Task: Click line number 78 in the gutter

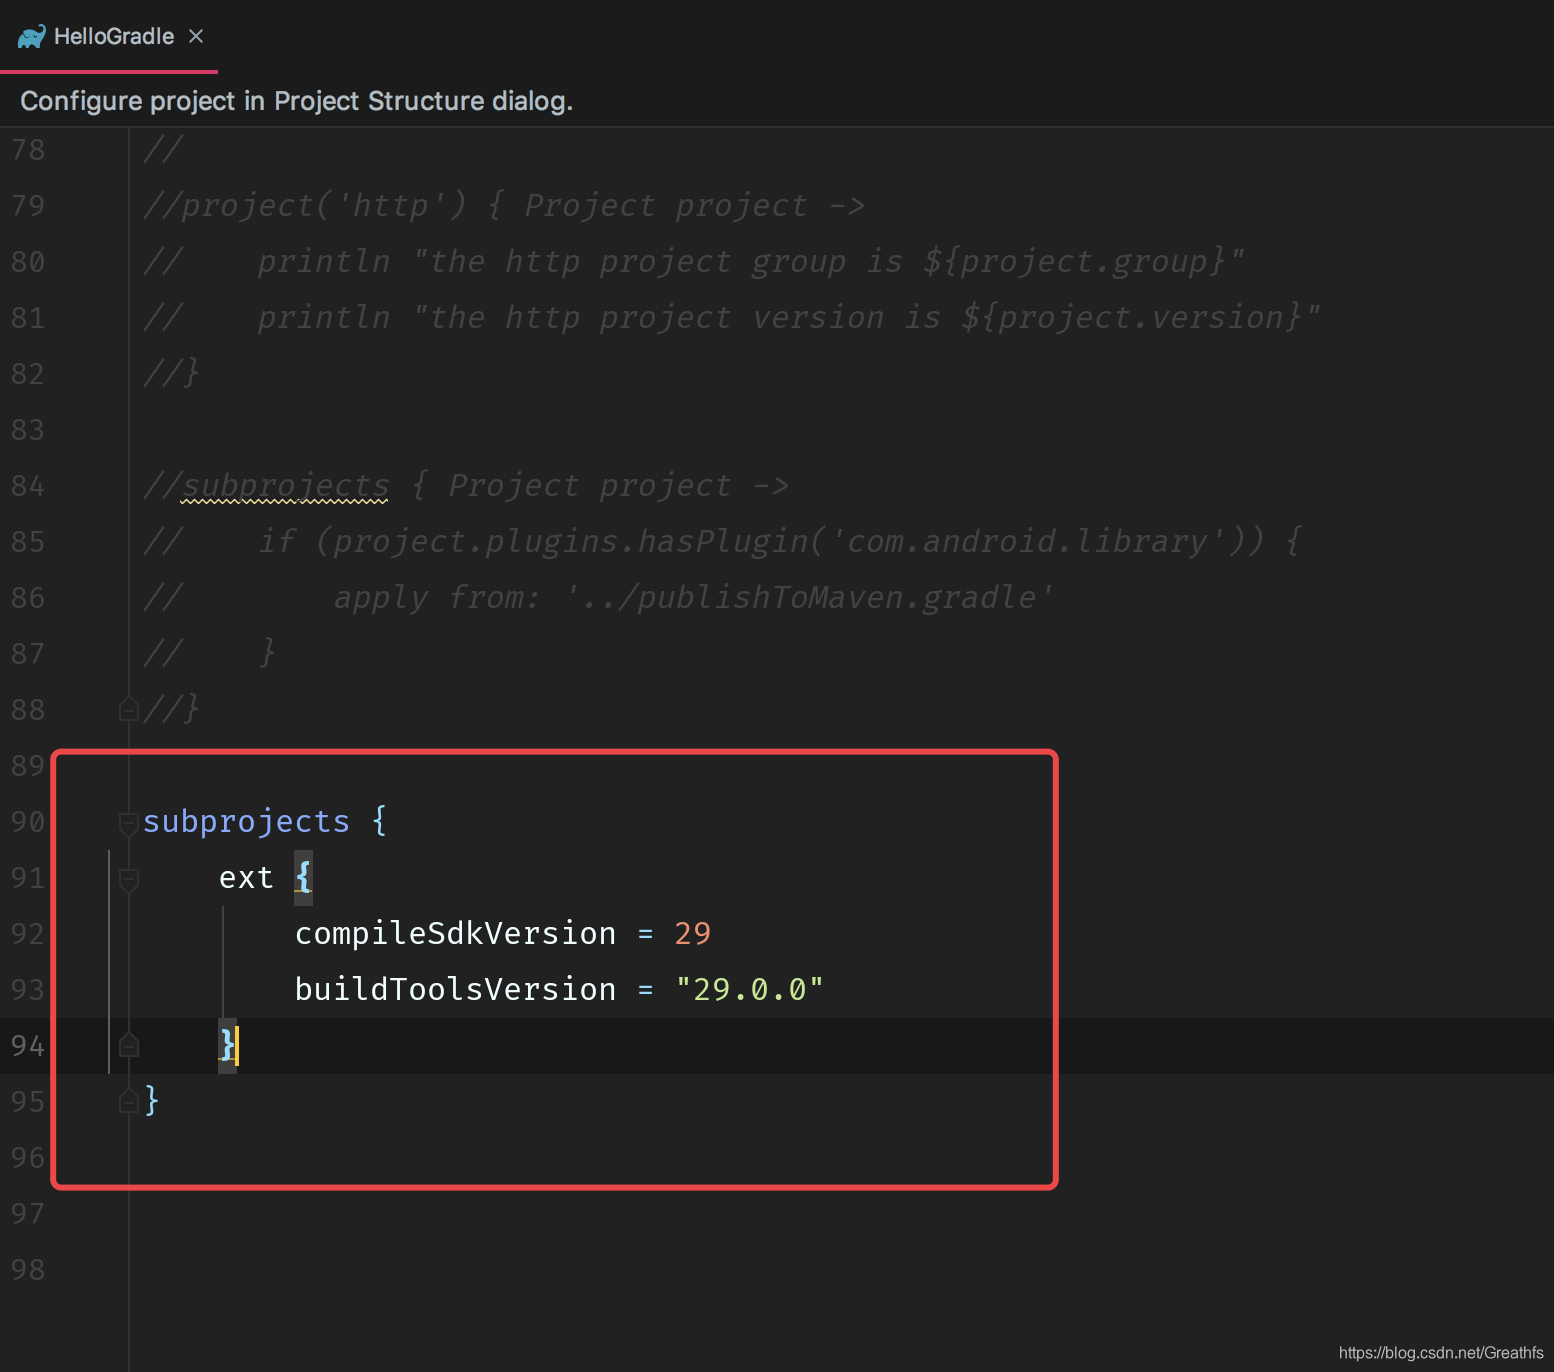Action: [28, 149]
